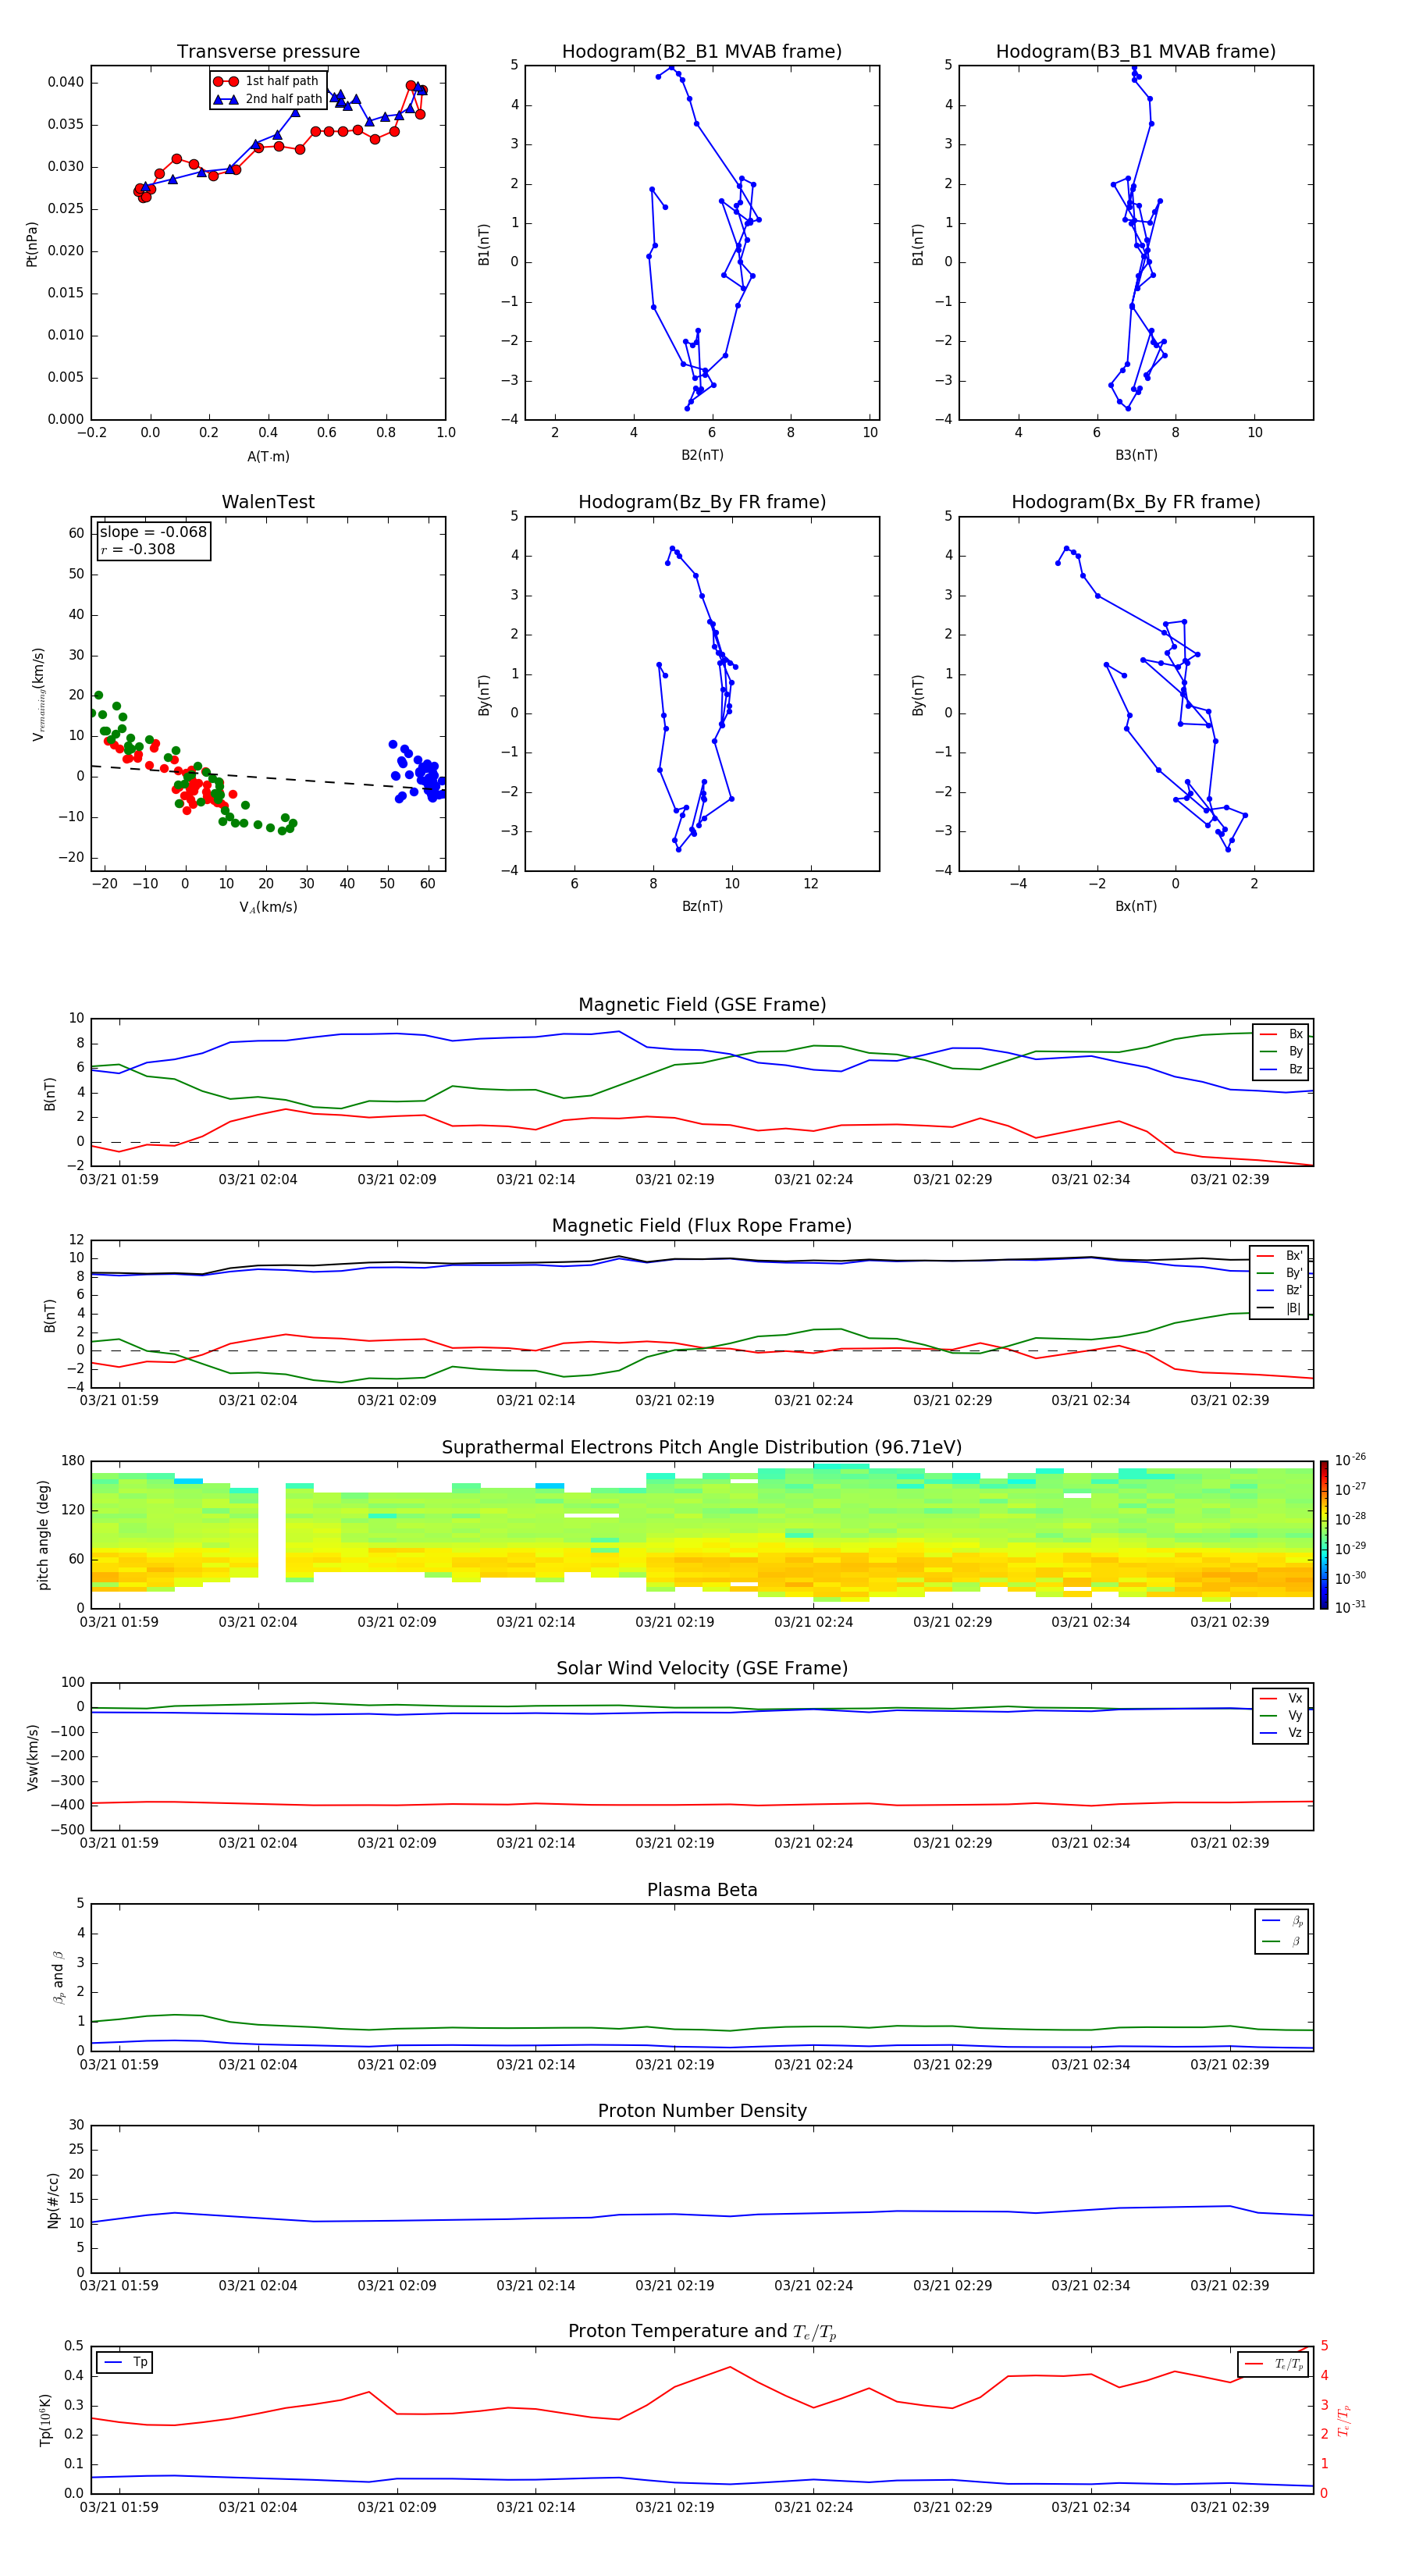Click the 'WalenTest' plot title
Screen dimensions: 1405x2576
268,502
